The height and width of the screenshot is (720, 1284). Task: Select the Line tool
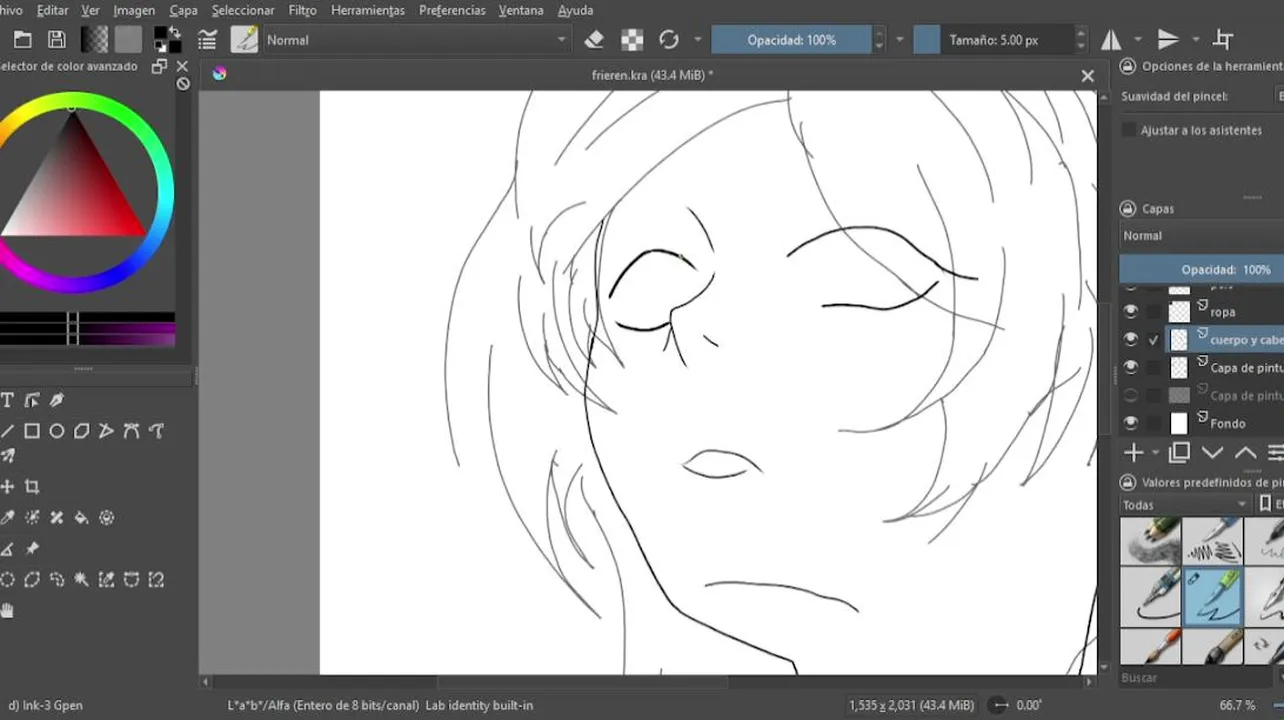click(7, 431)
